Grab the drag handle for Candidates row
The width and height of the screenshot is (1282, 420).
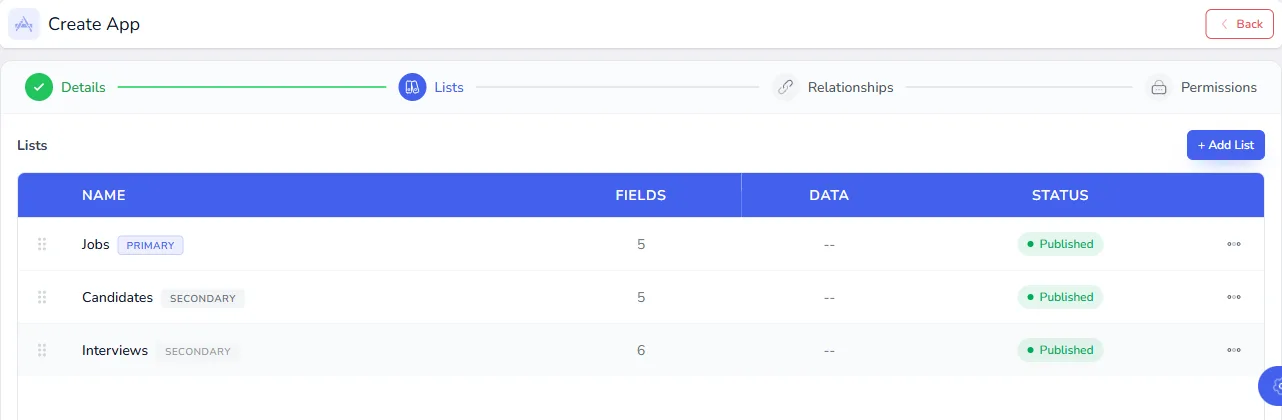42,297
